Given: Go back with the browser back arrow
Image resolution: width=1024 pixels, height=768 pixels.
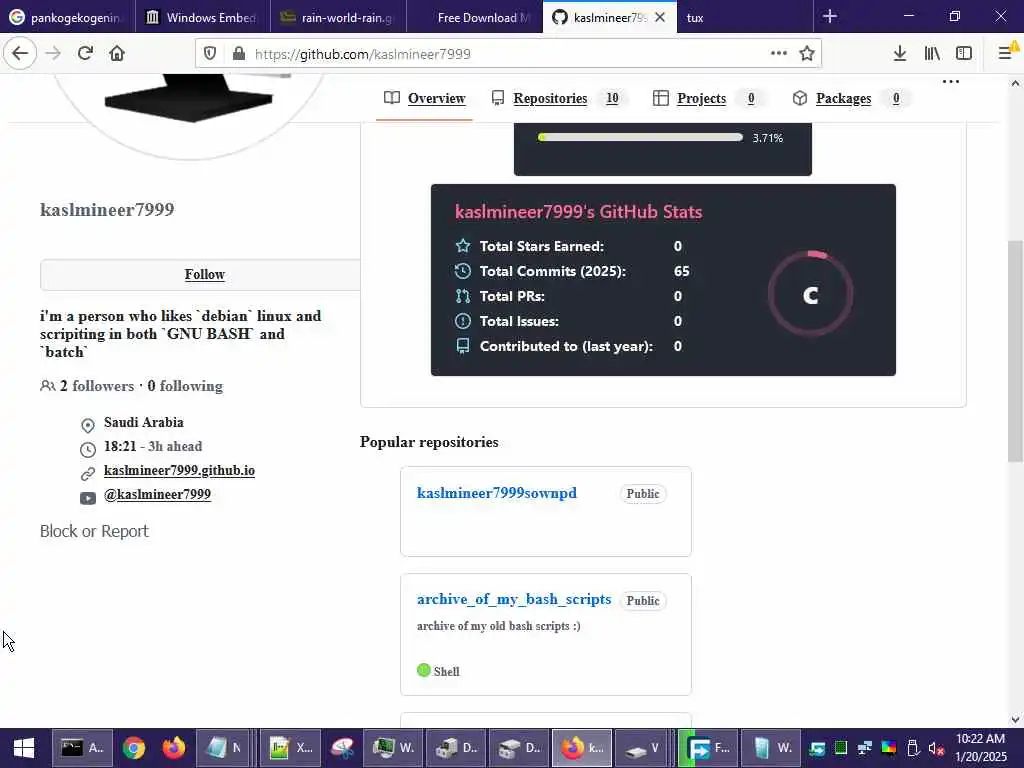Looking at the screenshot, I should [20, 54].
